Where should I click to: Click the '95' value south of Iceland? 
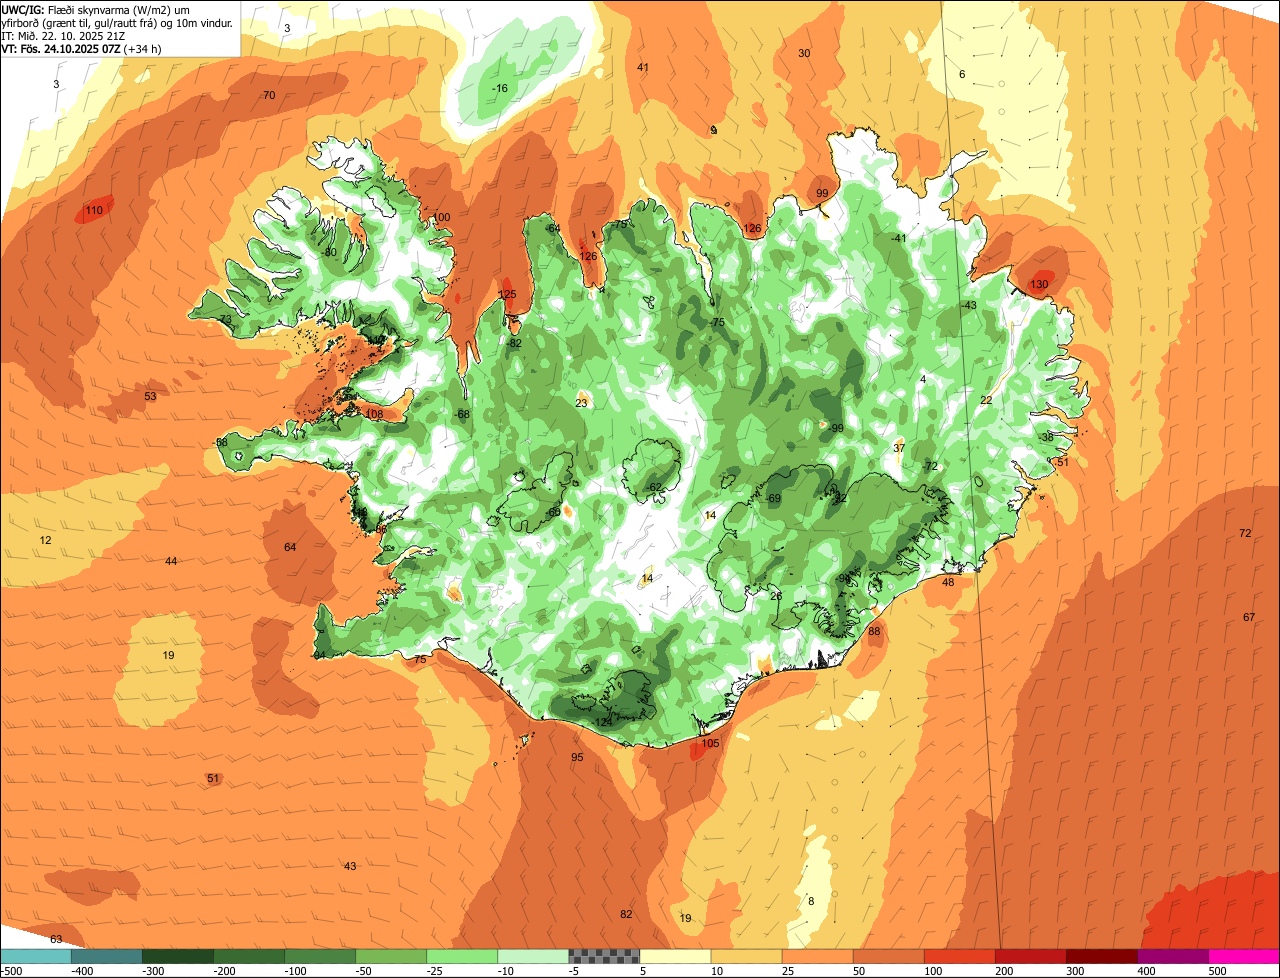tap(577, 757)
